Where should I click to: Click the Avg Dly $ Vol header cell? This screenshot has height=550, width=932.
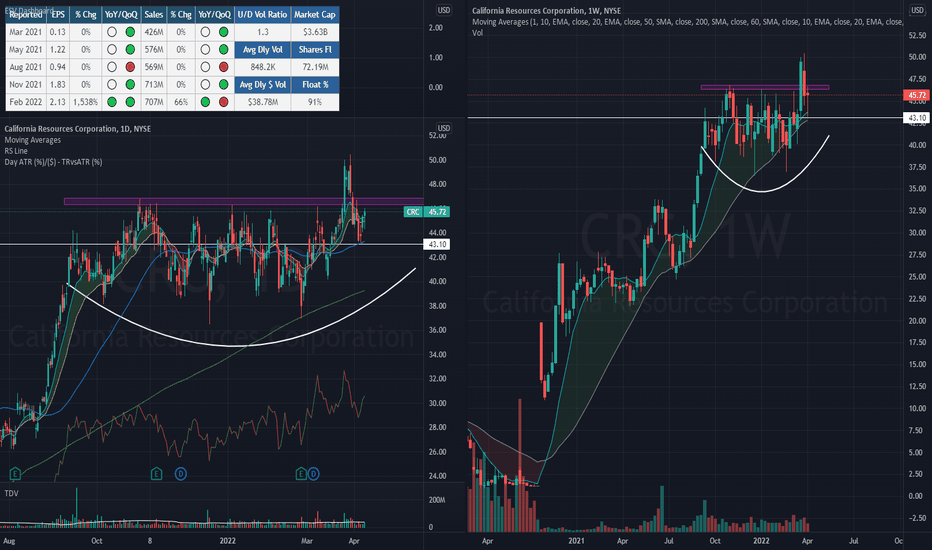(263, 84)
